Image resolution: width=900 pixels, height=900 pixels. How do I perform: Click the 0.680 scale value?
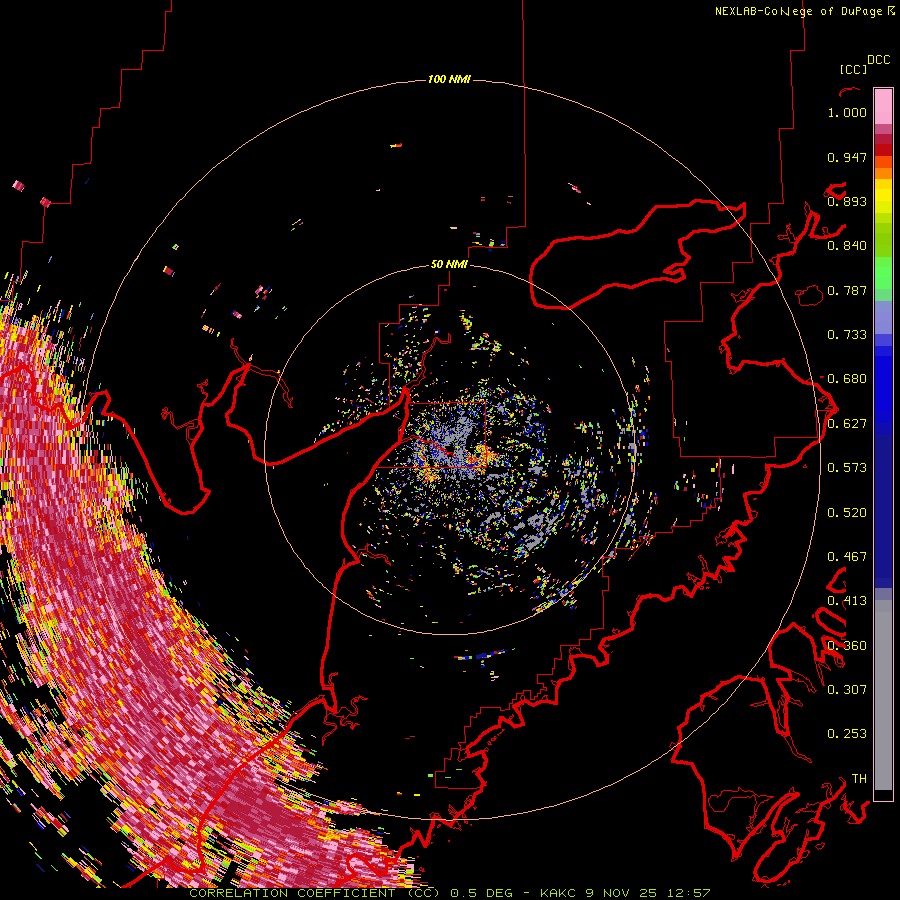pos(847,379)
